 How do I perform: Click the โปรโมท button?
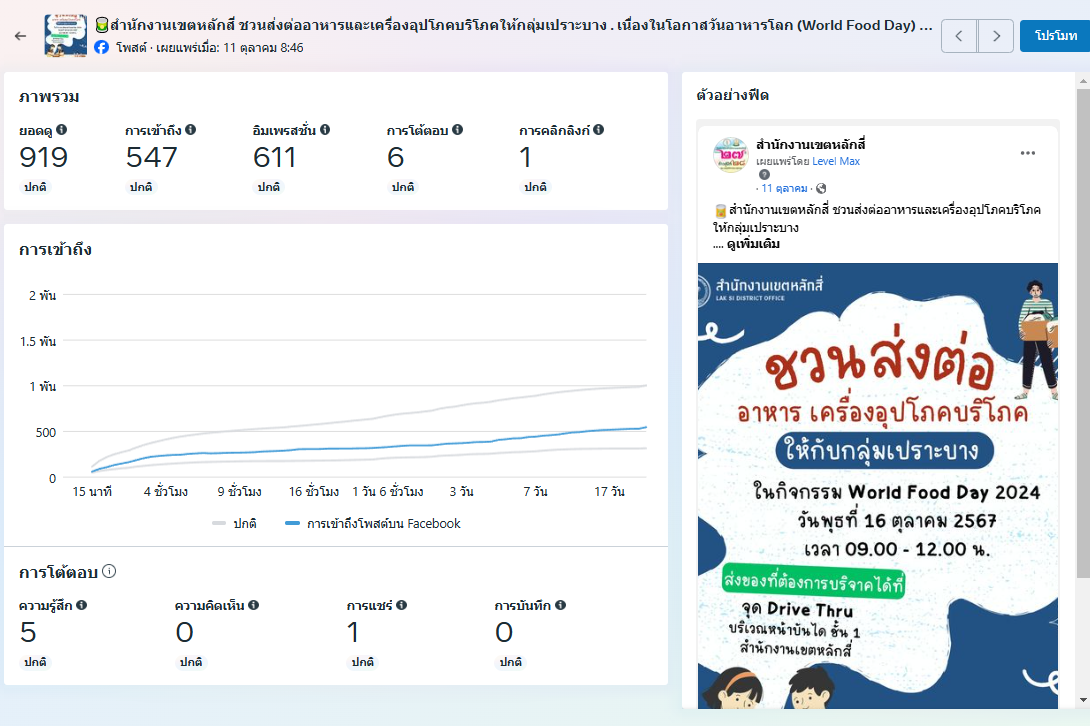[x=1055, y=36]
